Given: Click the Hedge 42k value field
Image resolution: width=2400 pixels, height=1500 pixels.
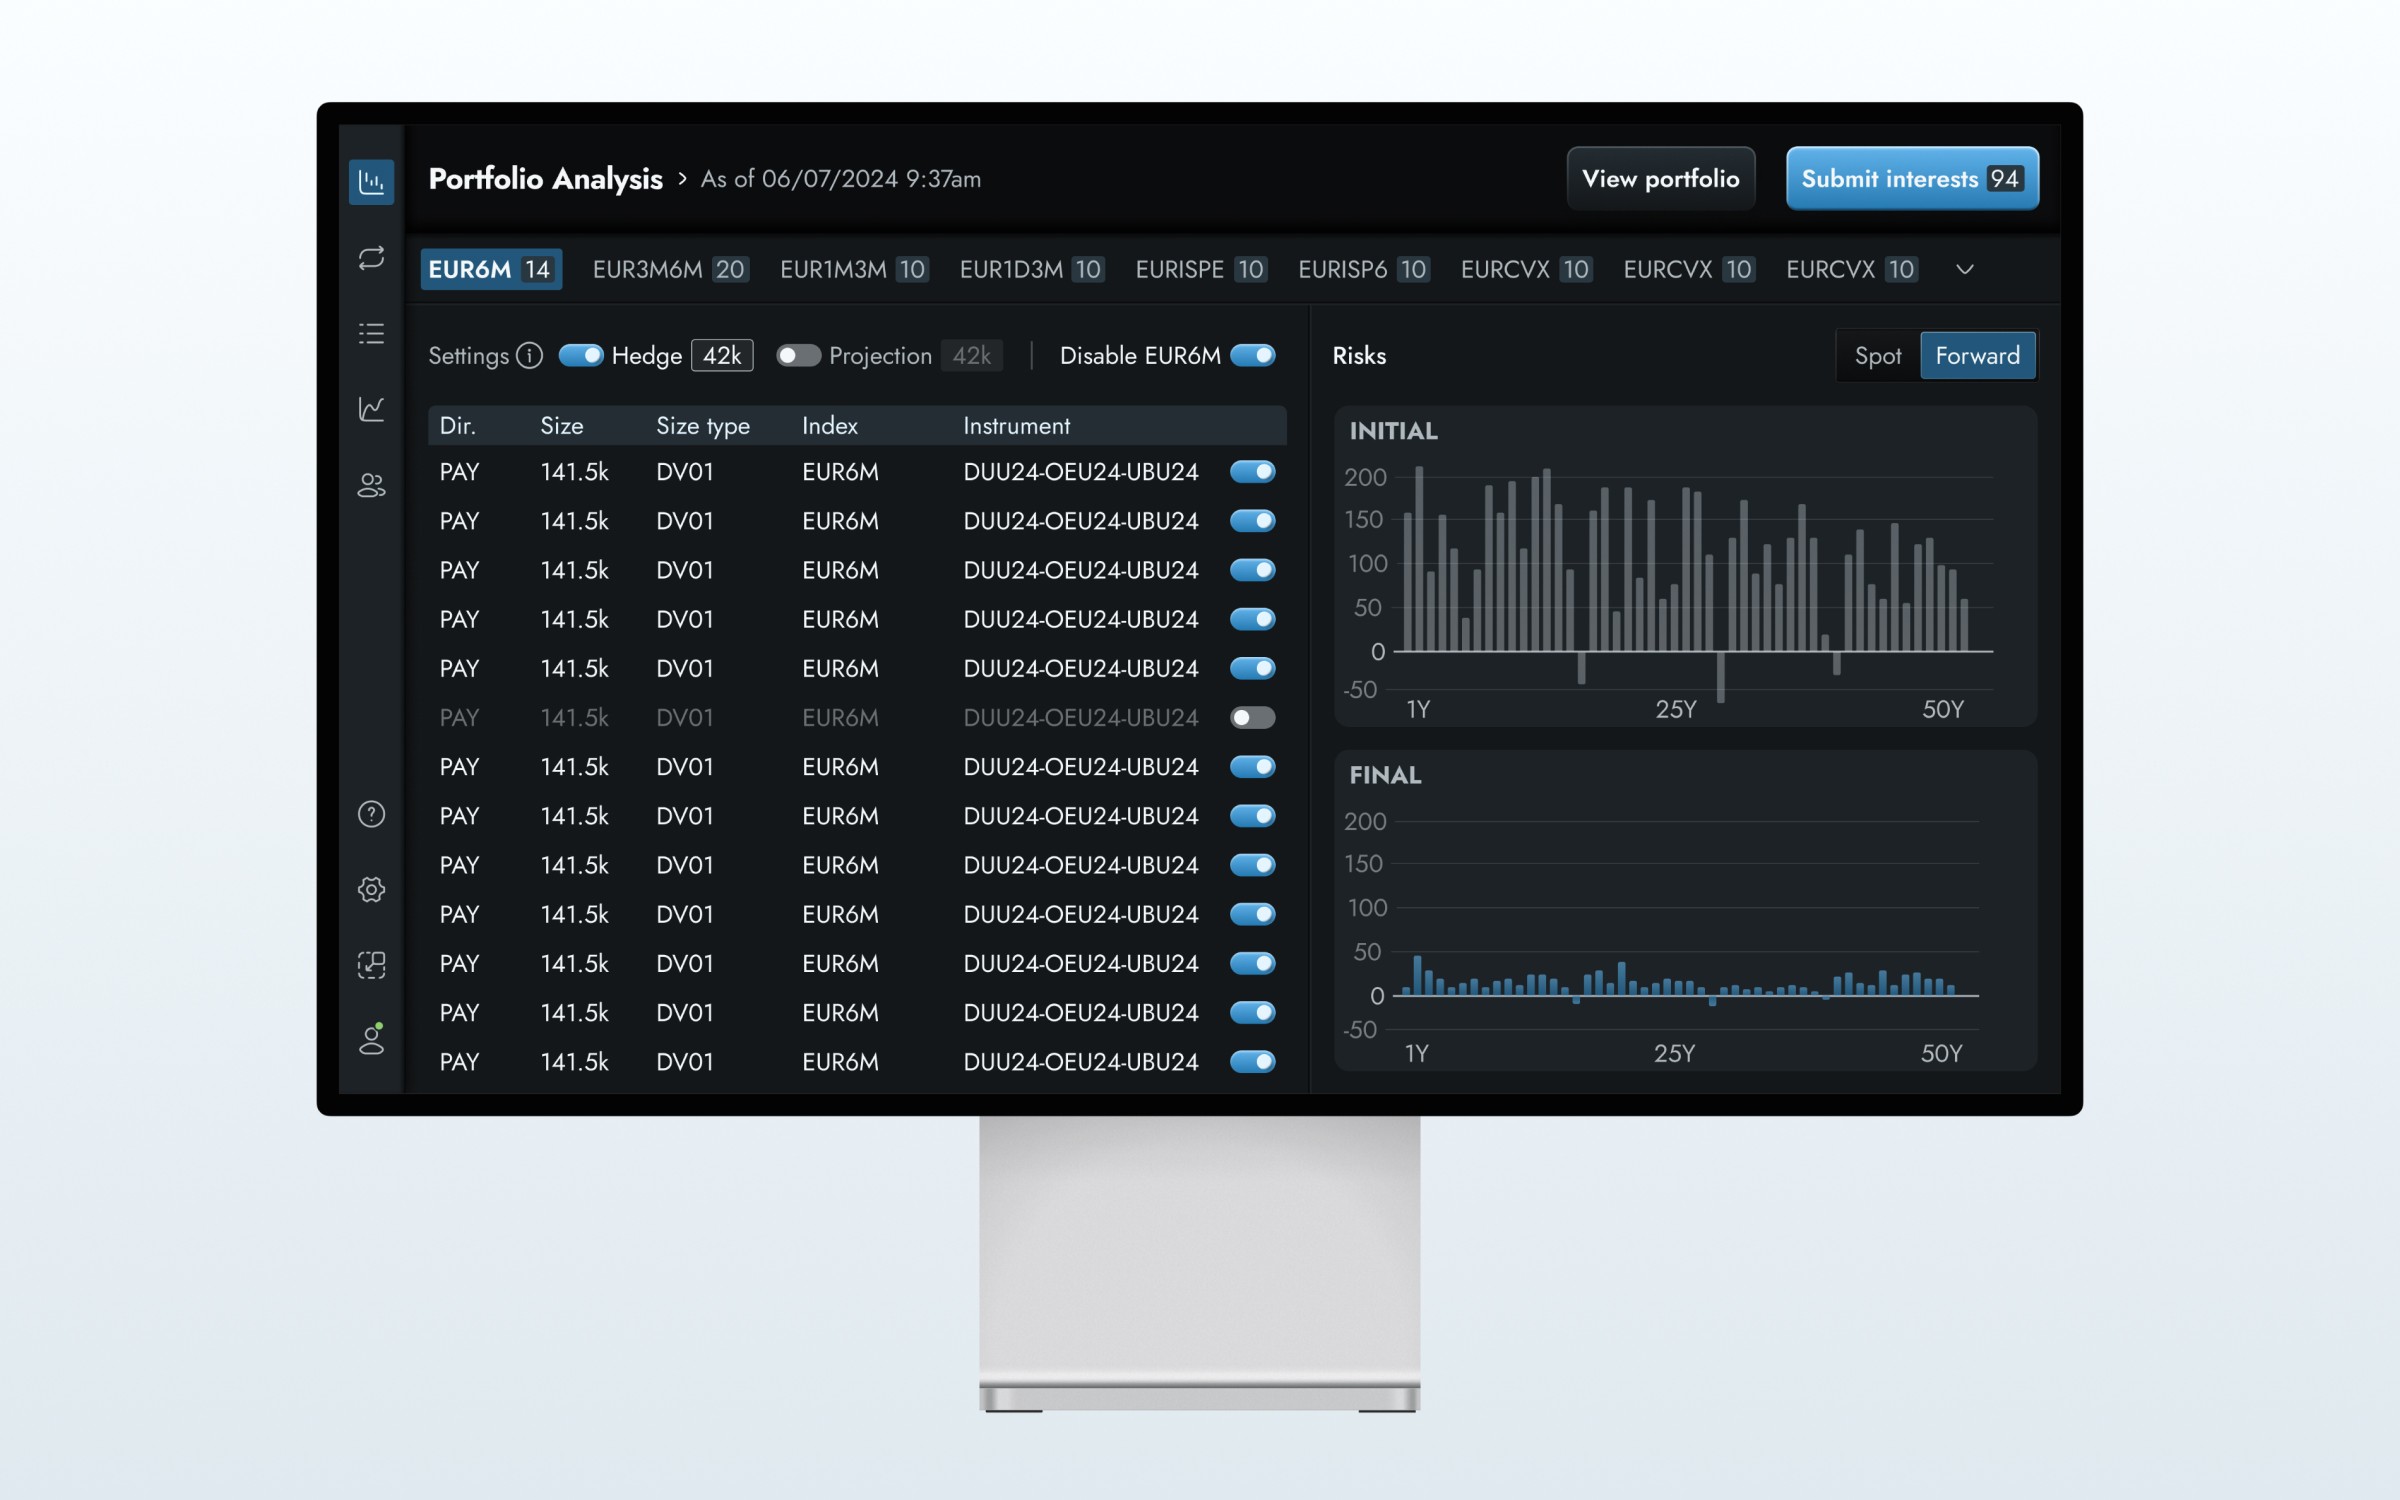Looking at the screenshot, I should [x=721, y=355].
